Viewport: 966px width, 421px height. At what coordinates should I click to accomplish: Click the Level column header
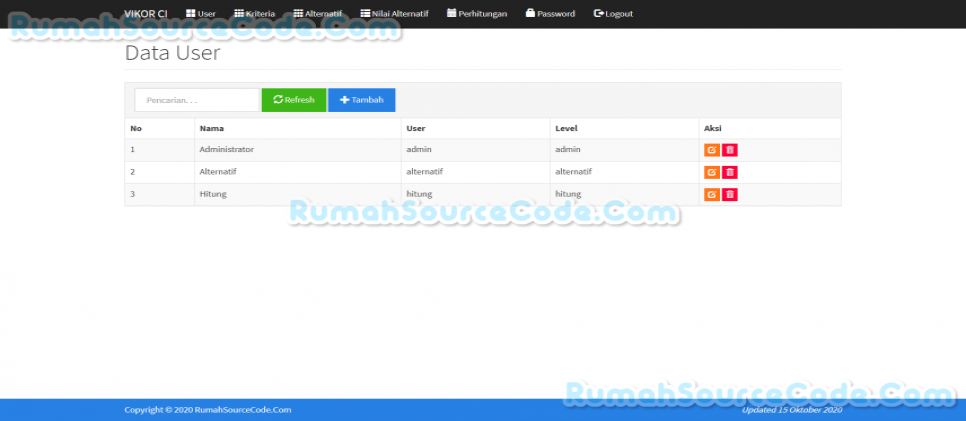(566, 128)
